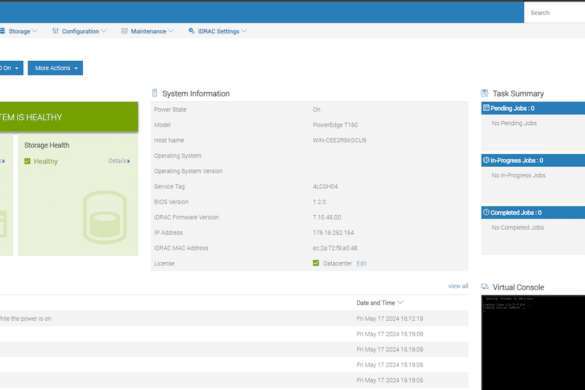This screenshot has width=585, height=390.
Task: Sort by Date and Time column chevron
Action: click(400, 302)
